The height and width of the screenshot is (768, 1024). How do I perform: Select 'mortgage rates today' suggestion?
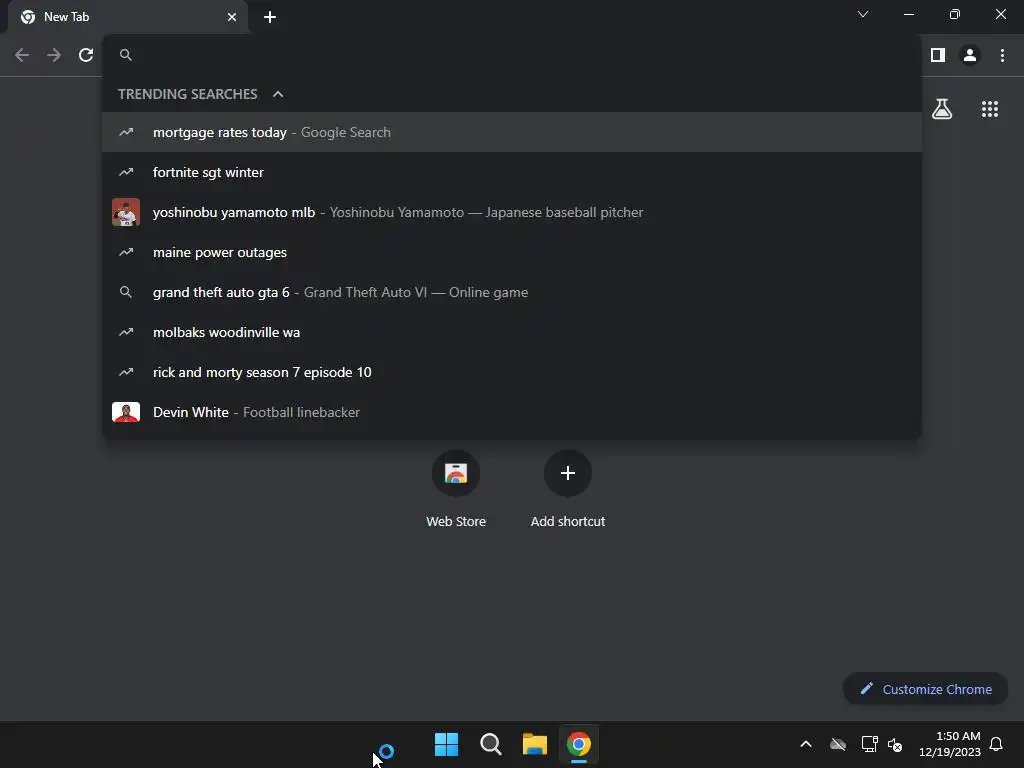click(512, 133)
